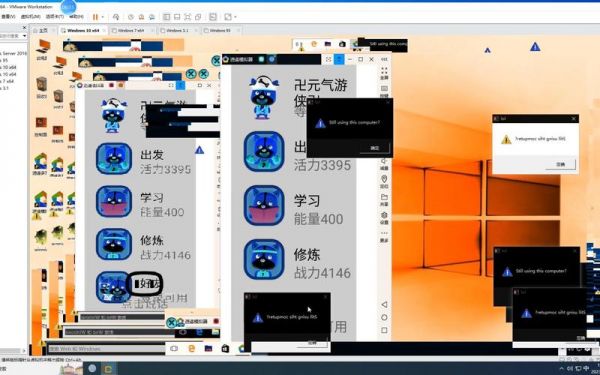Click the Android back triangle button
600x375 pixels.
tap(384, 305)
